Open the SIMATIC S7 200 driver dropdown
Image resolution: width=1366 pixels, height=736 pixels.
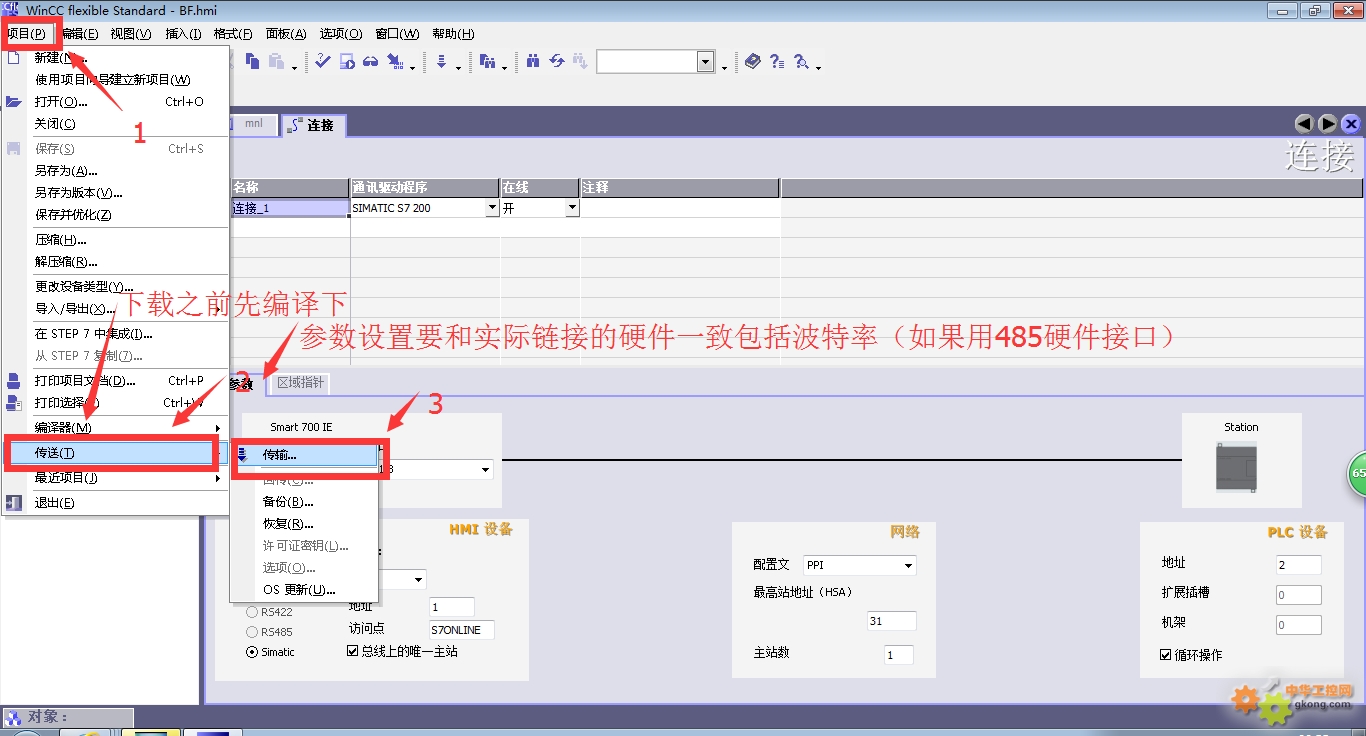(492, 208)
